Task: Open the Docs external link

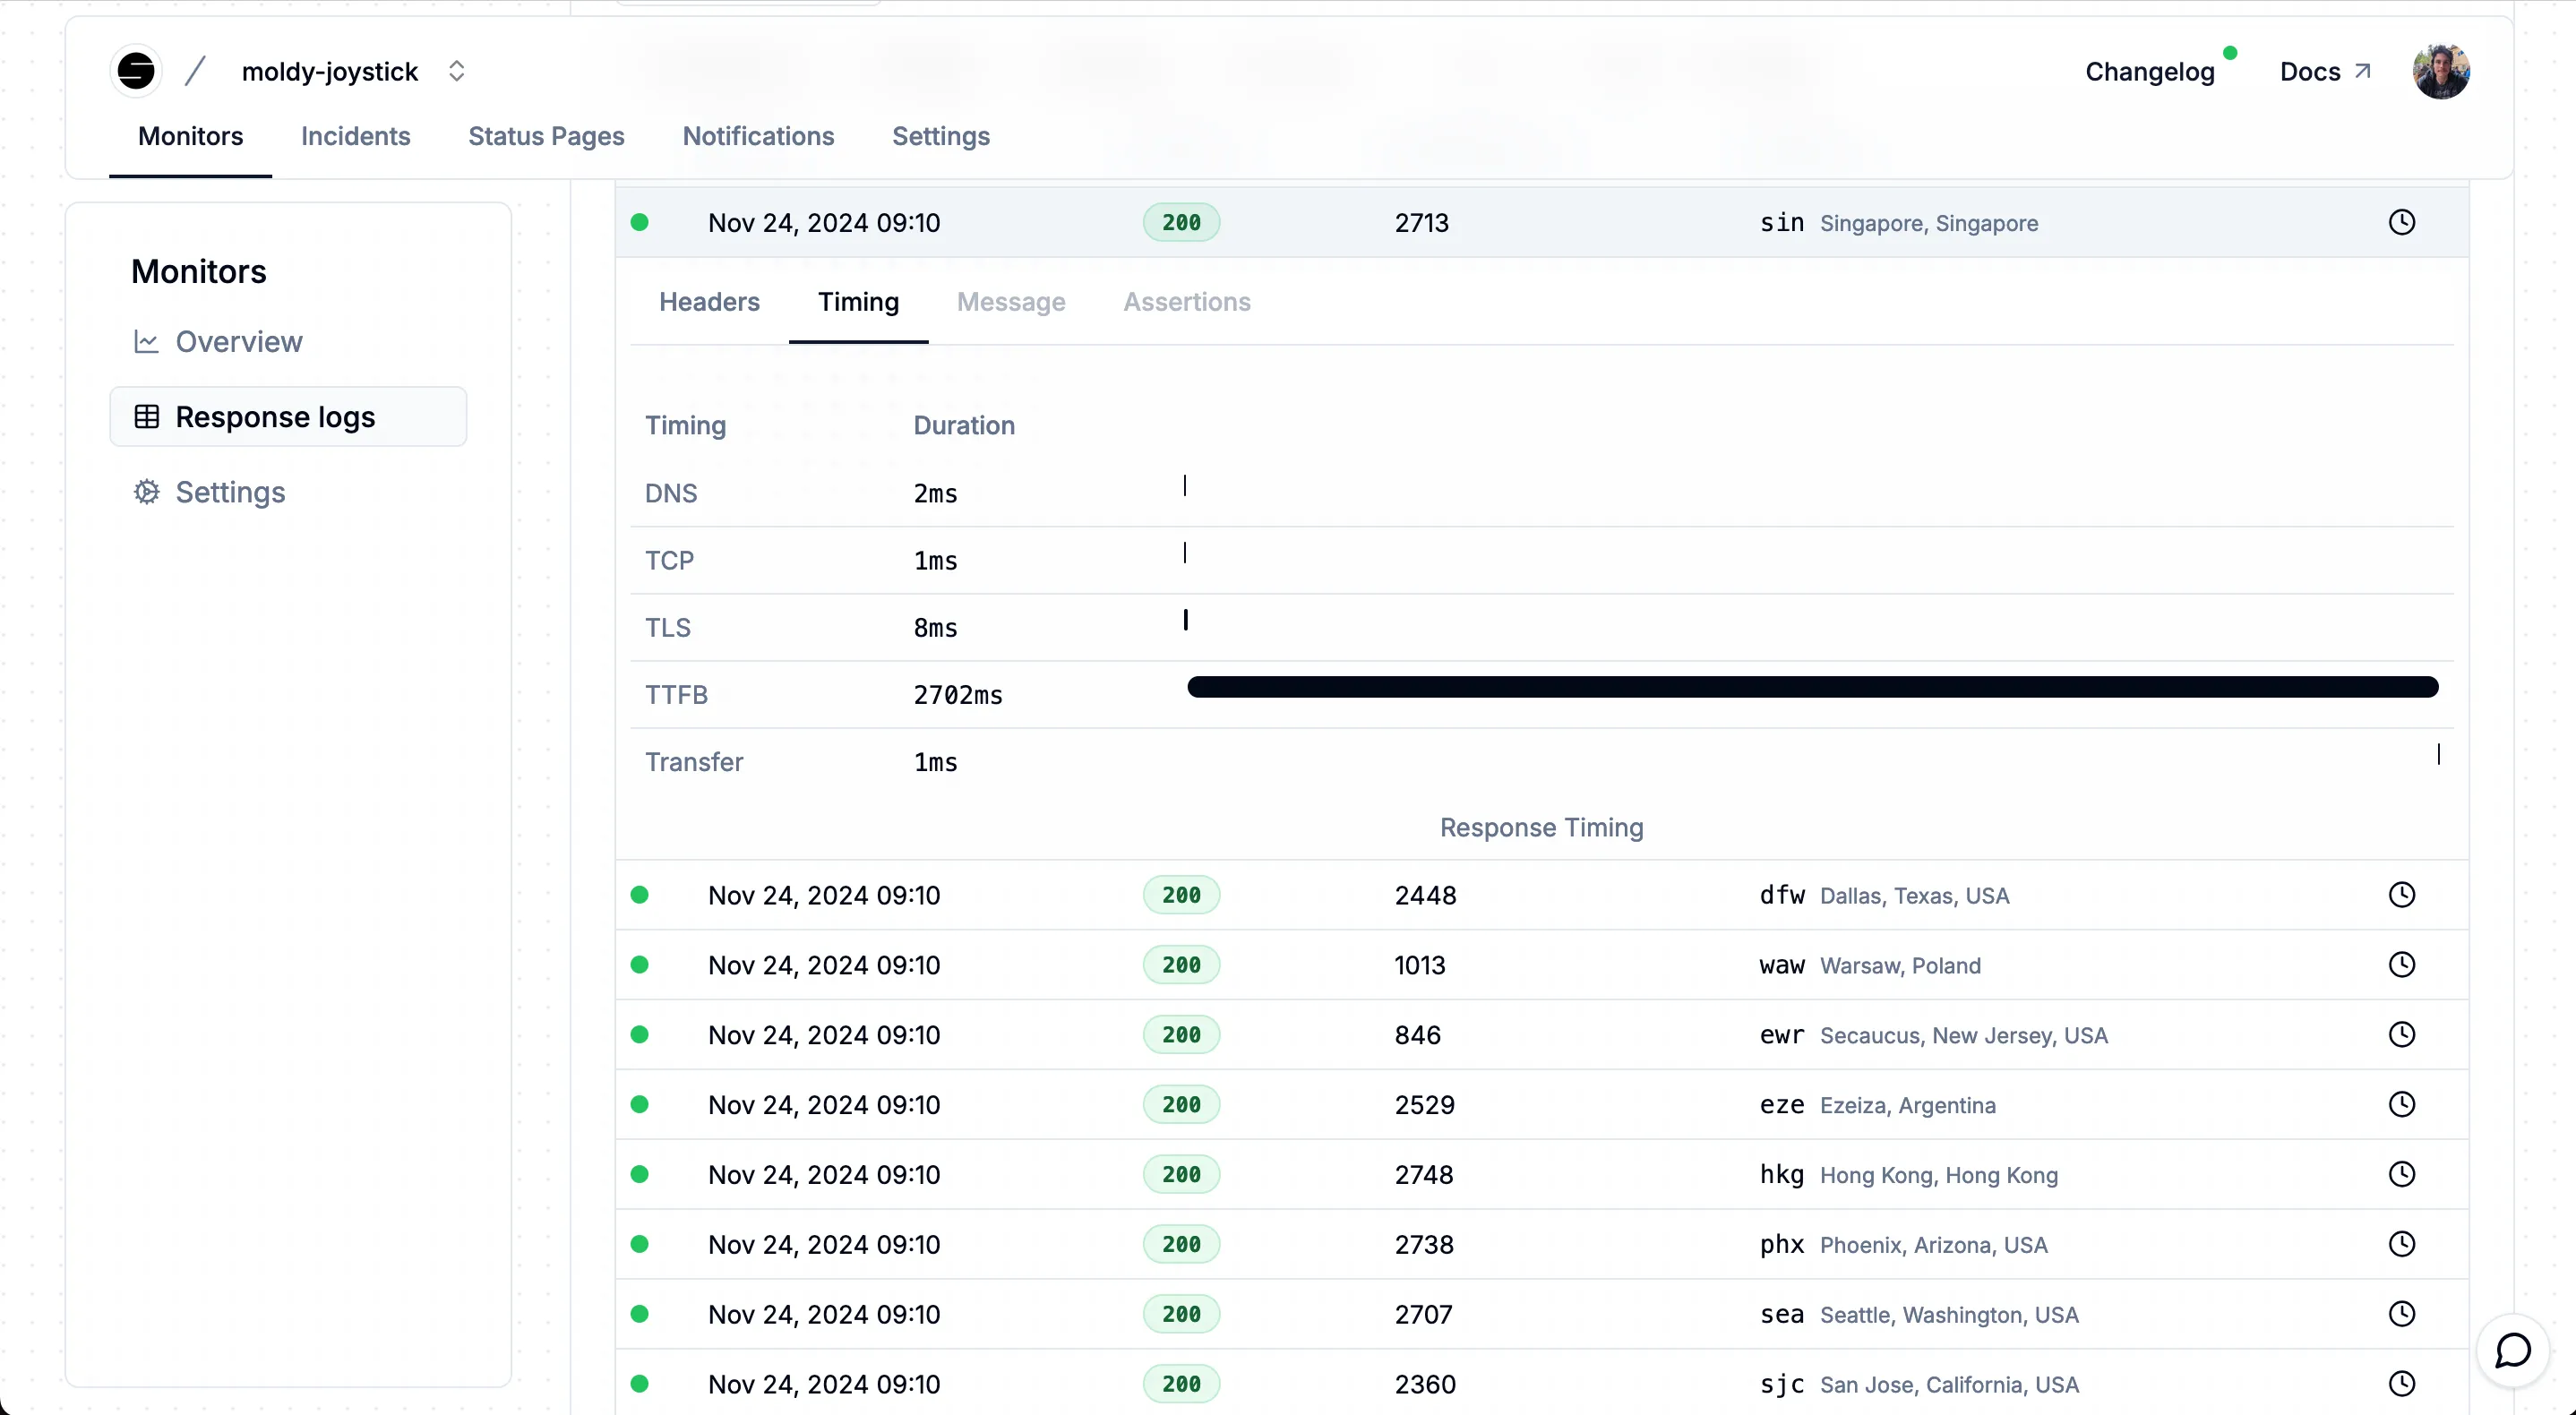Action: pos(2324,72)
